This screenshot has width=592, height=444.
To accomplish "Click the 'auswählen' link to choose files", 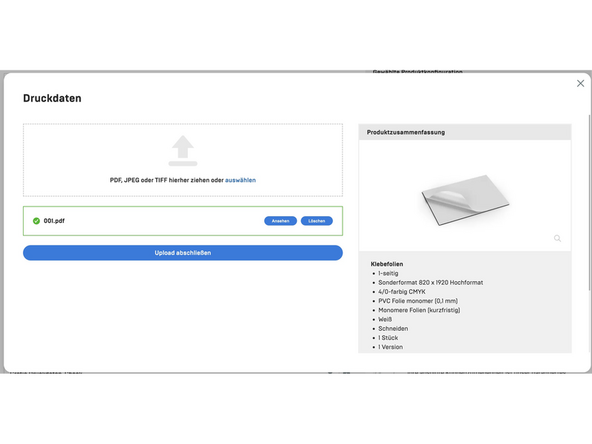I will coord(240,180).
